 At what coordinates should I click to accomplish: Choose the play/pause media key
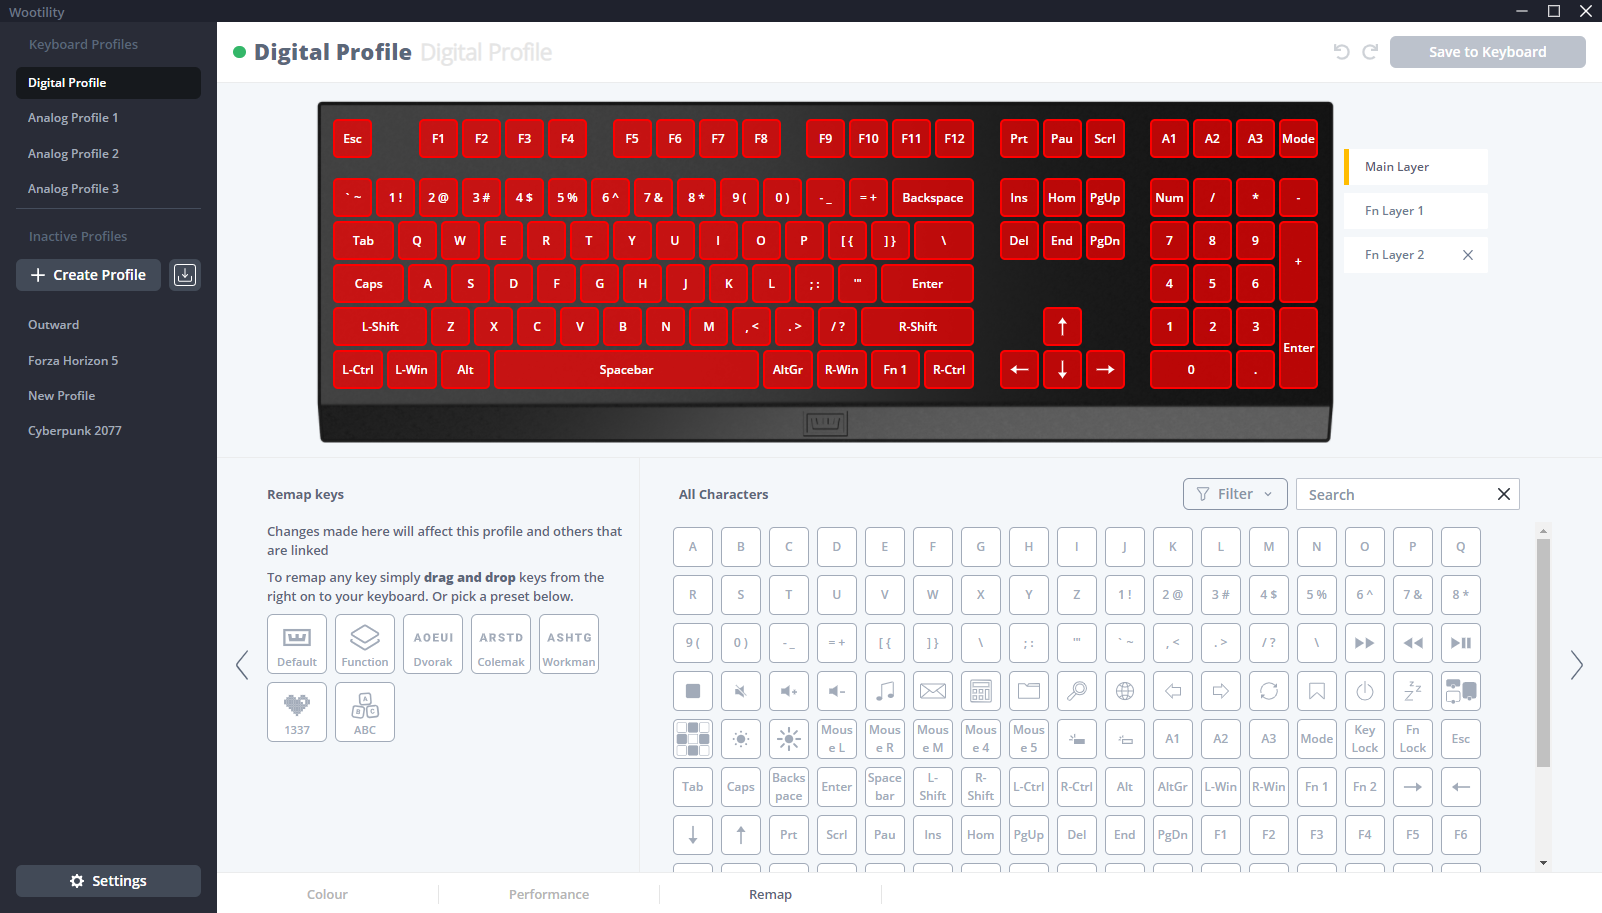click(1461, 643)
